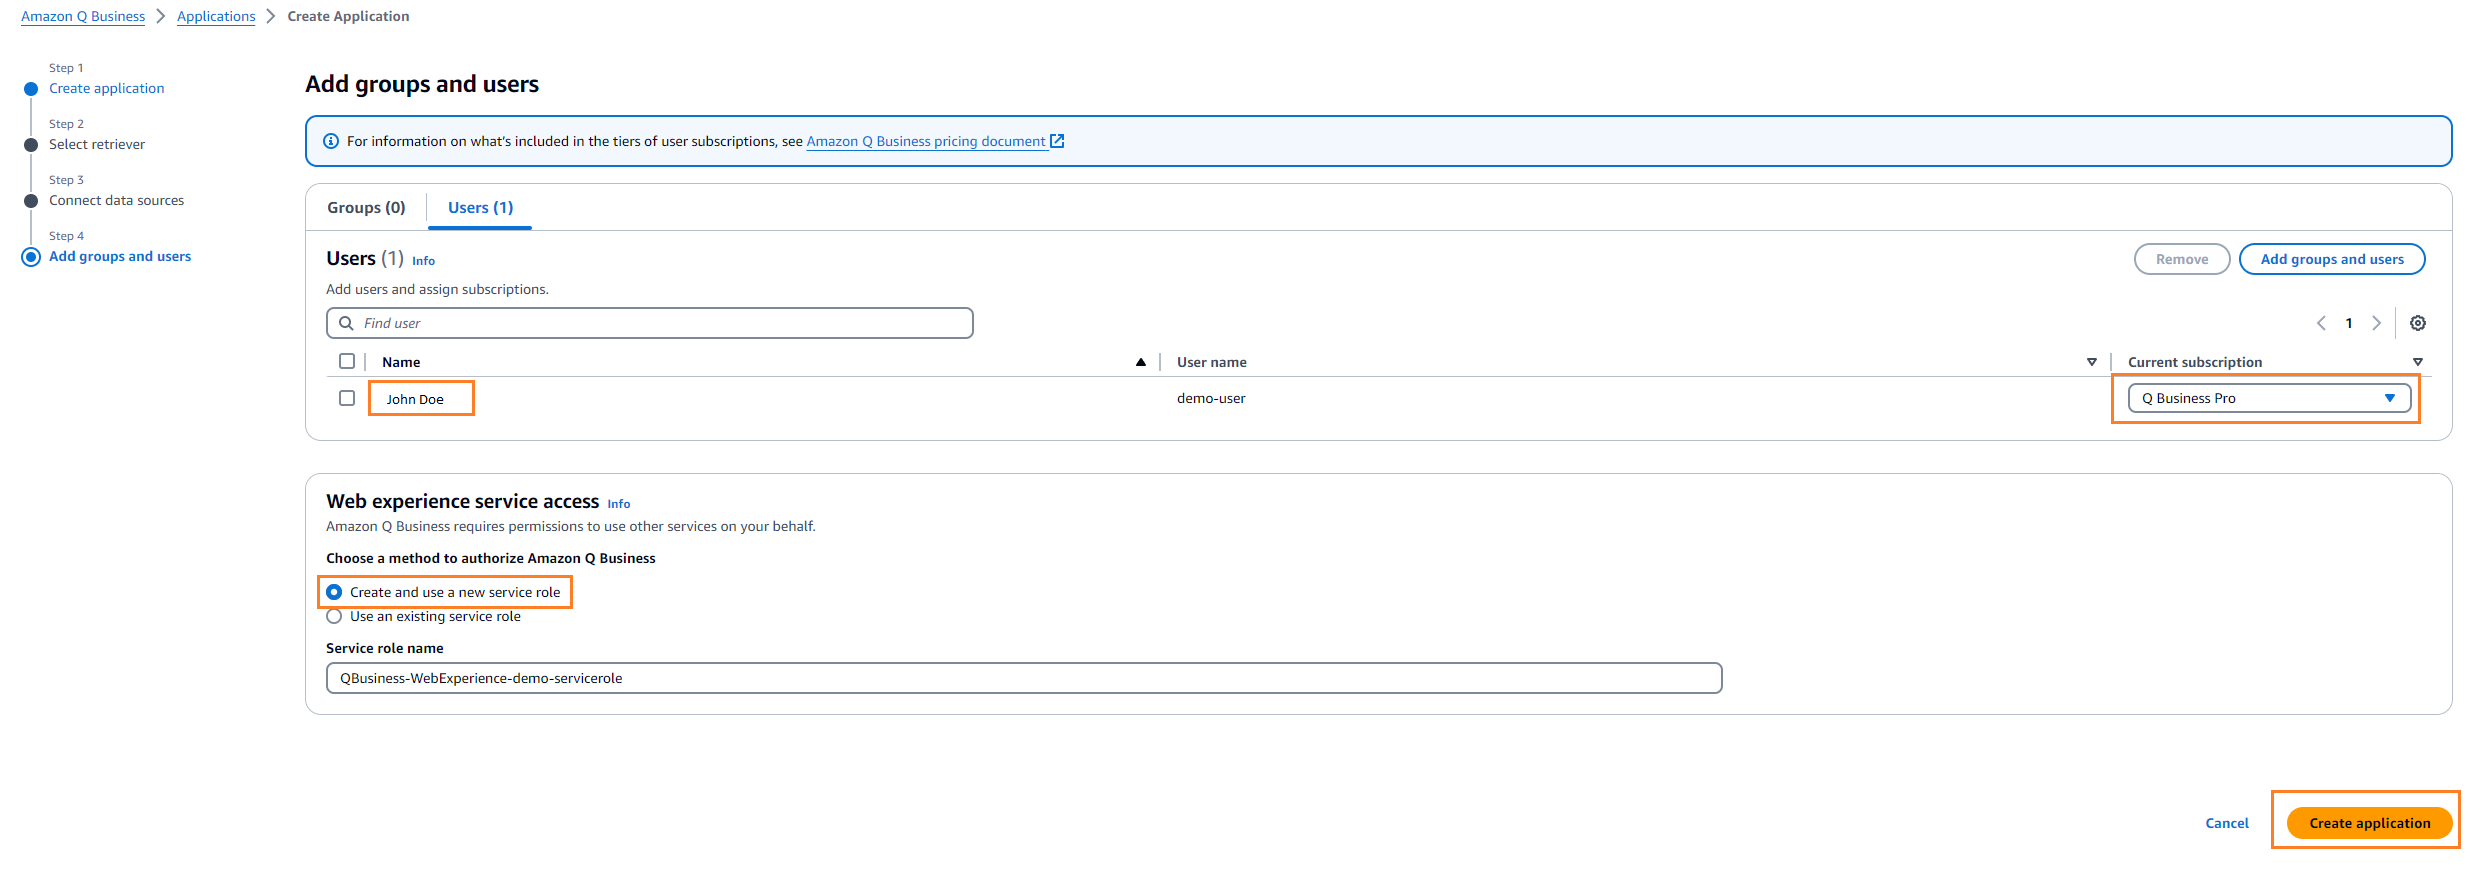Click the Step 1 progress indicator dot
Screen dimensions: 2475x874
coord(31,89)
